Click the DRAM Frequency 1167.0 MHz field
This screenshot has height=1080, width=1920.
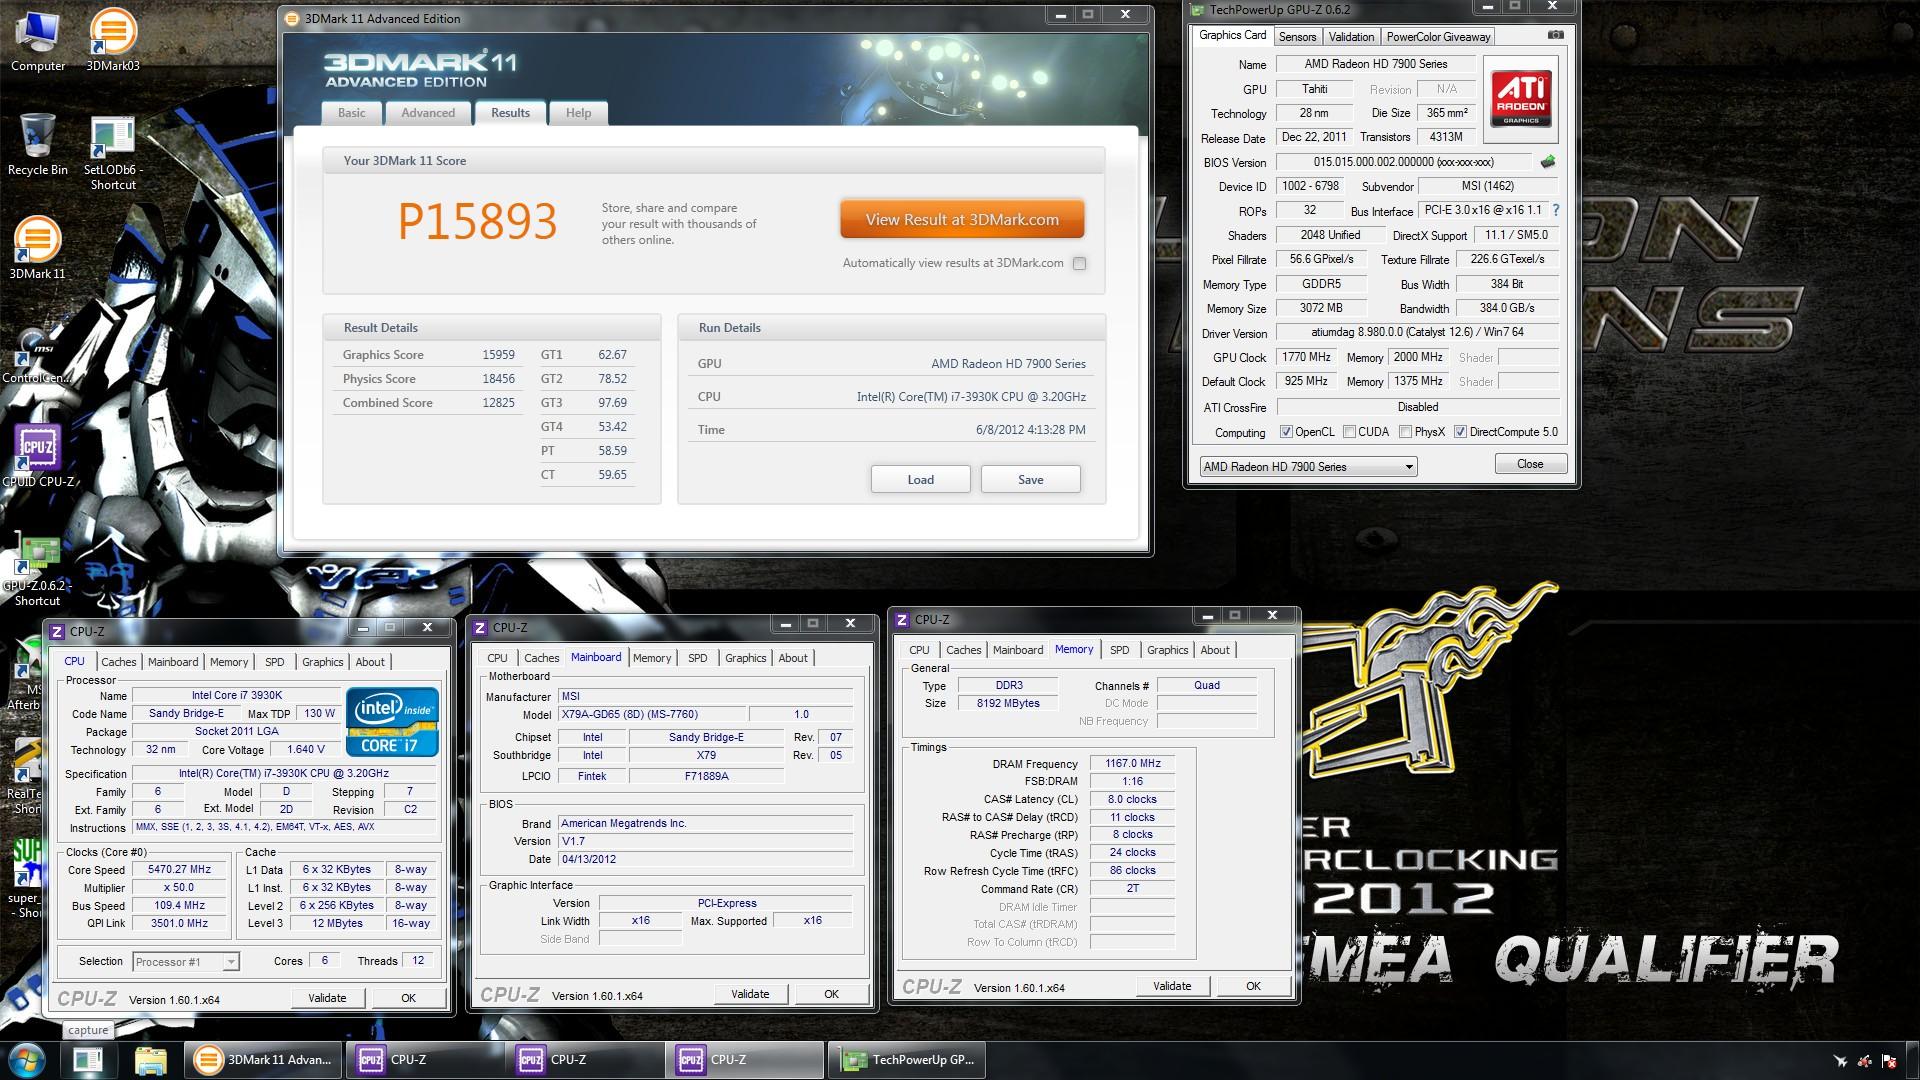(x=1132, y=763)
